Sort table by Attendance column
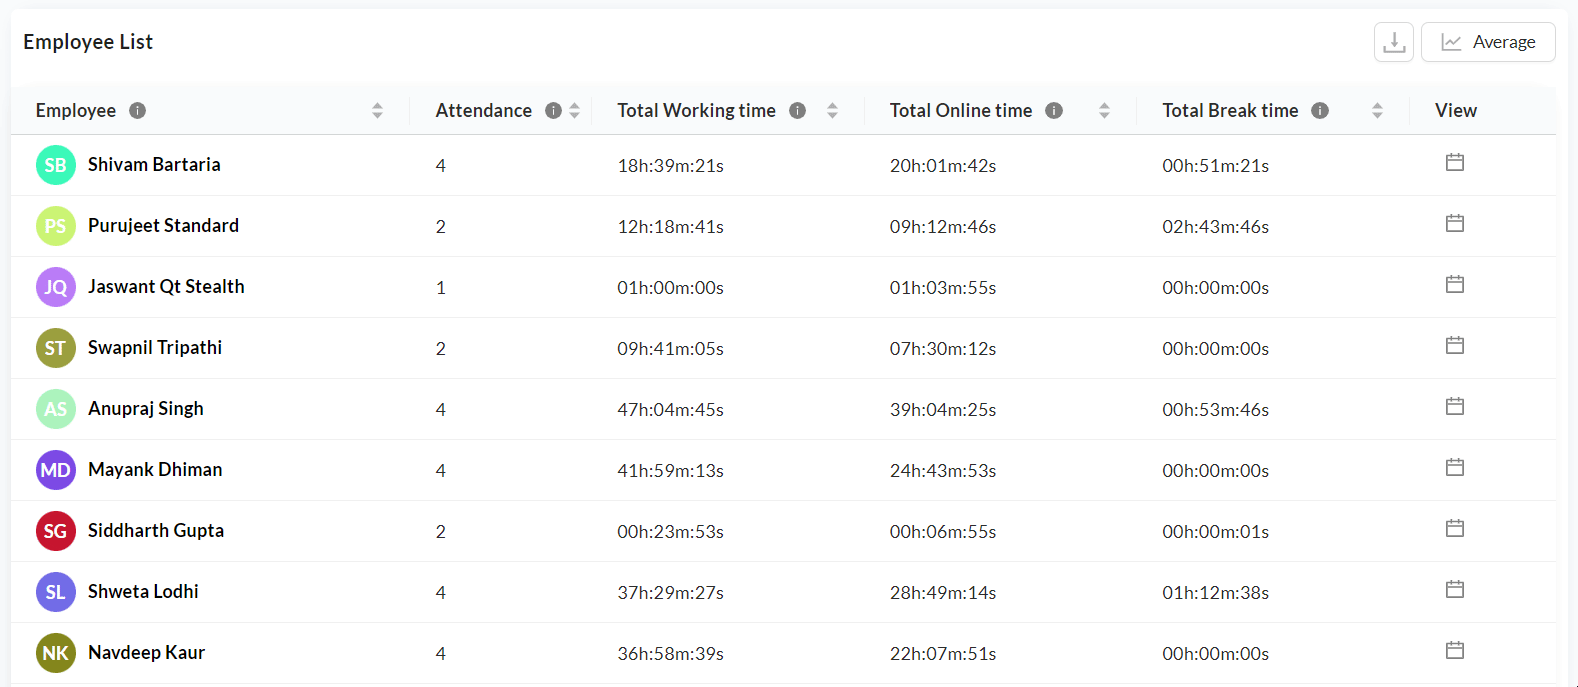Screen dimensions: 1578x687 click(x=575, y=111)
